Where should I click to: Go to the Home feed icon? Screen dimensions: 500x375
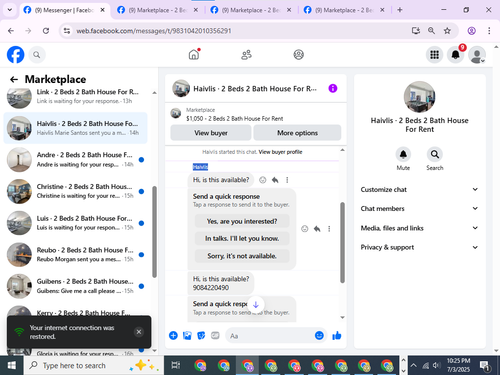[x=194, y=54]
